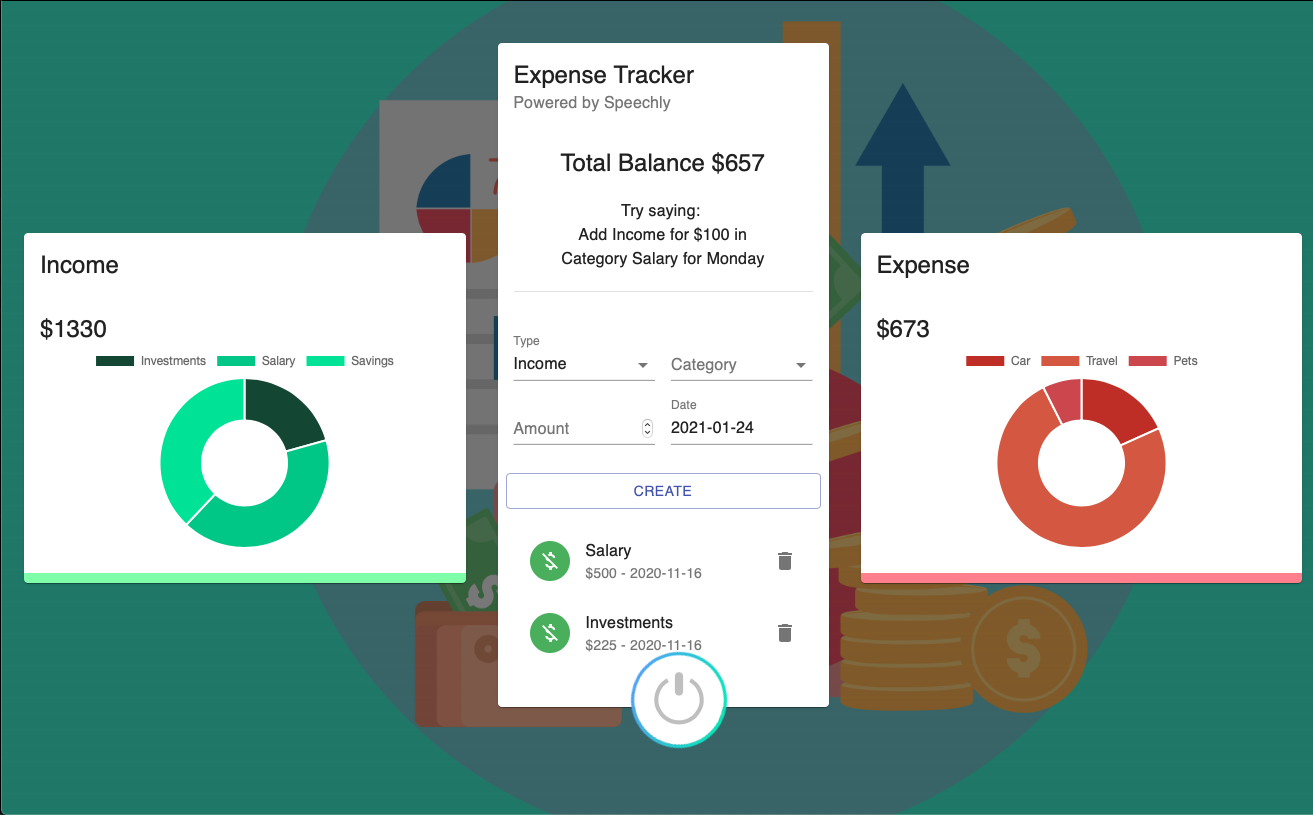
Task: Click the green money icon beside Salary
Action: [549, 561]
